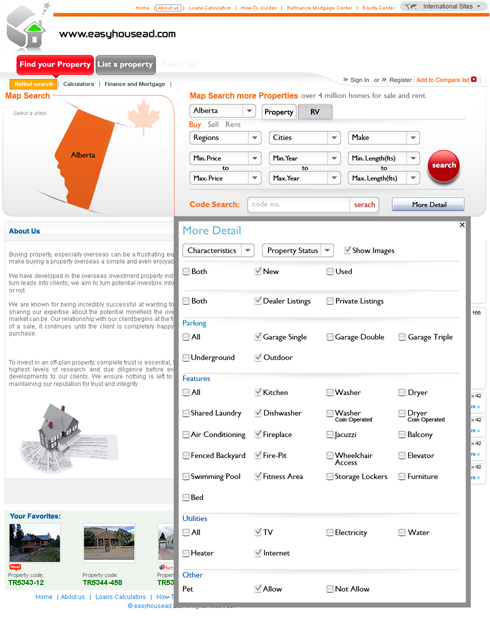
Task: Click the house on money image
Action: [68, 438]
